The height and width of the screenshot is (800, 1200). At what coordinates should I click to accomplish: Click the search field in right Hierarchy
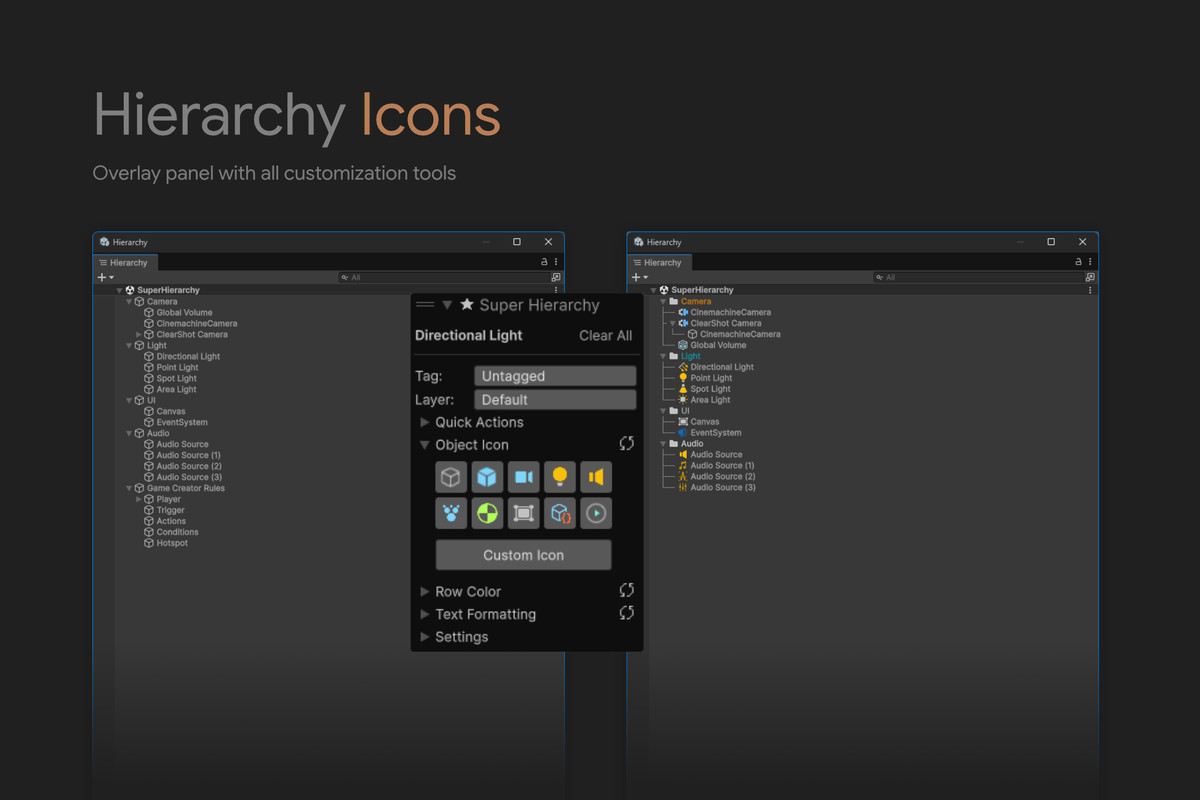click(975, 277)
